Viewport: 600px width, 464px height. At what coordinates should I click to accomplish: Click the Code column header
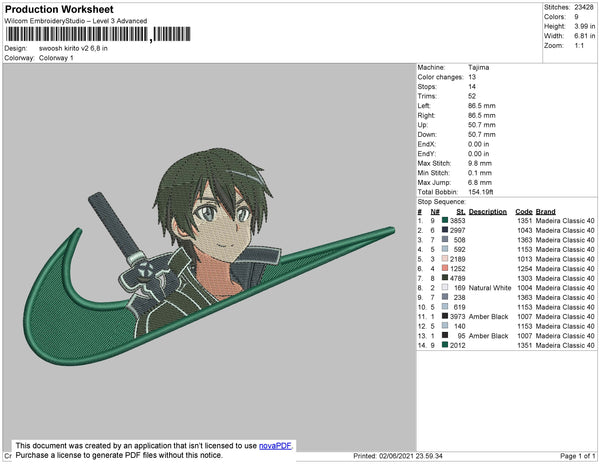(523, 212)
